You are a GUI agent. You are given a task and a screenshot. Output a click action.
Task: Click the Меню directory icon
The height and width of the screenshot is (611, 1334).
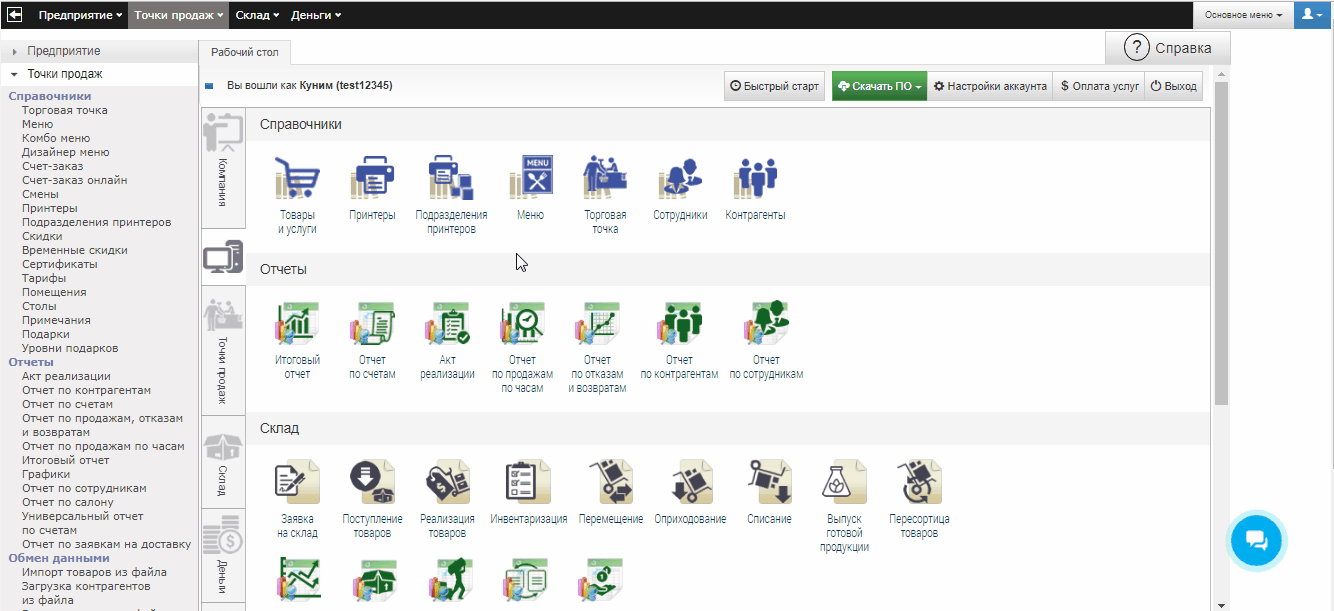pyautogui.click(x=530, y=180)
